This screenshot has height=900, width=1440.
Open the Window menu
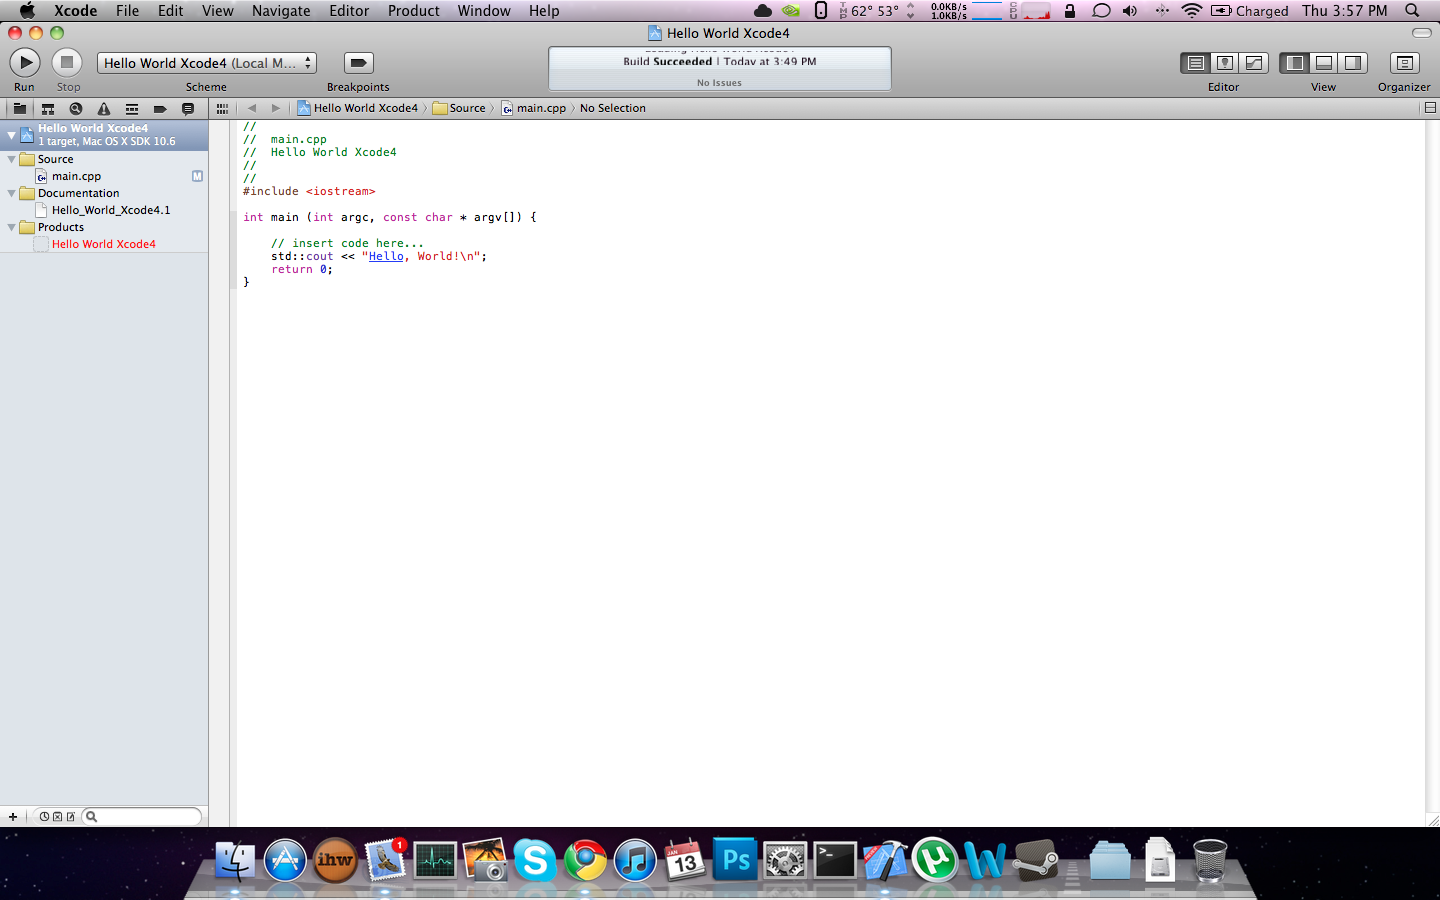(484, 11)
